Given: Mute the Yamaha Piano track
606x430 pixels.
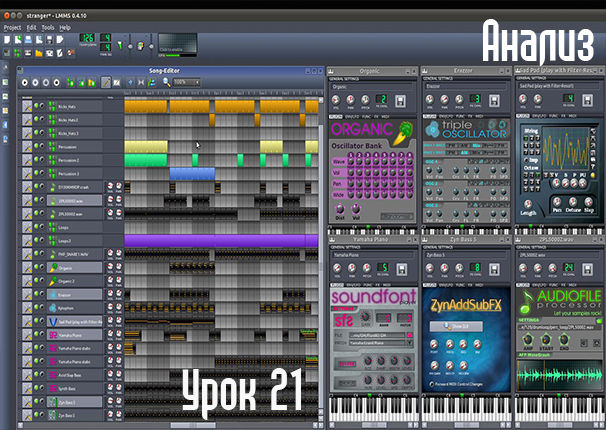Looking at the screenshot, I should [36, 334].
